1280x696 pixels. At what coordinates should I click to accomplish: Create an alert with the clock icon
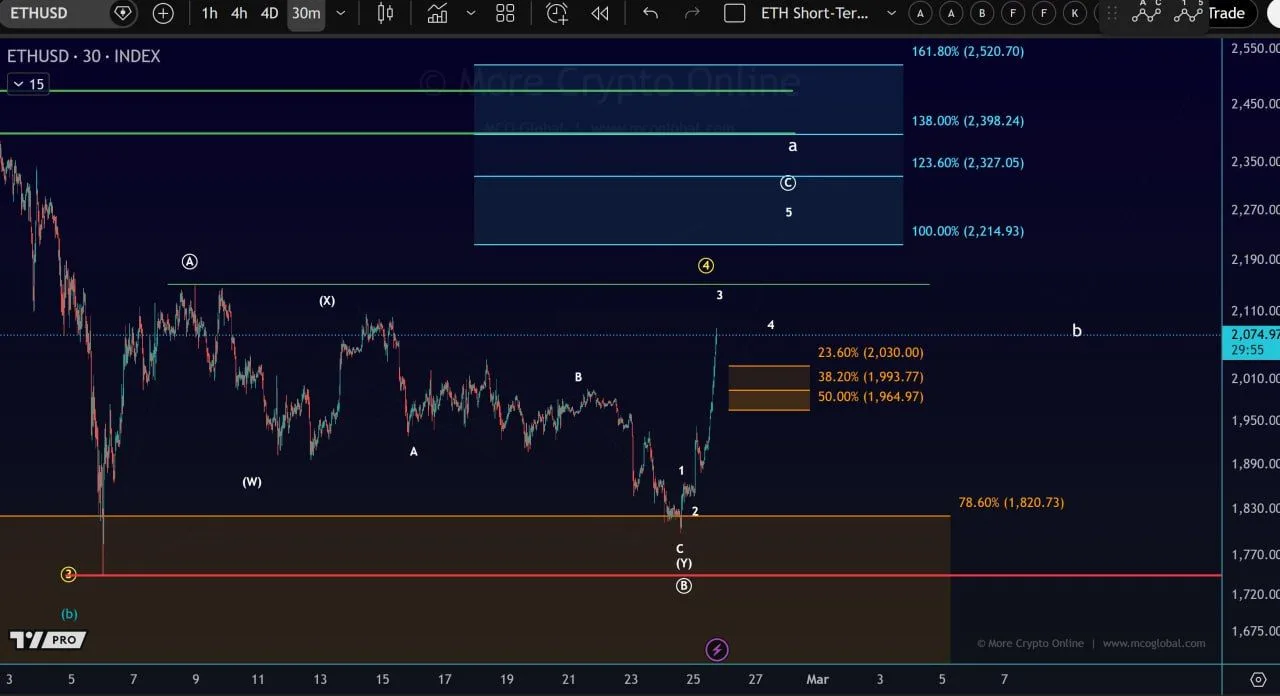coord(556,13)
